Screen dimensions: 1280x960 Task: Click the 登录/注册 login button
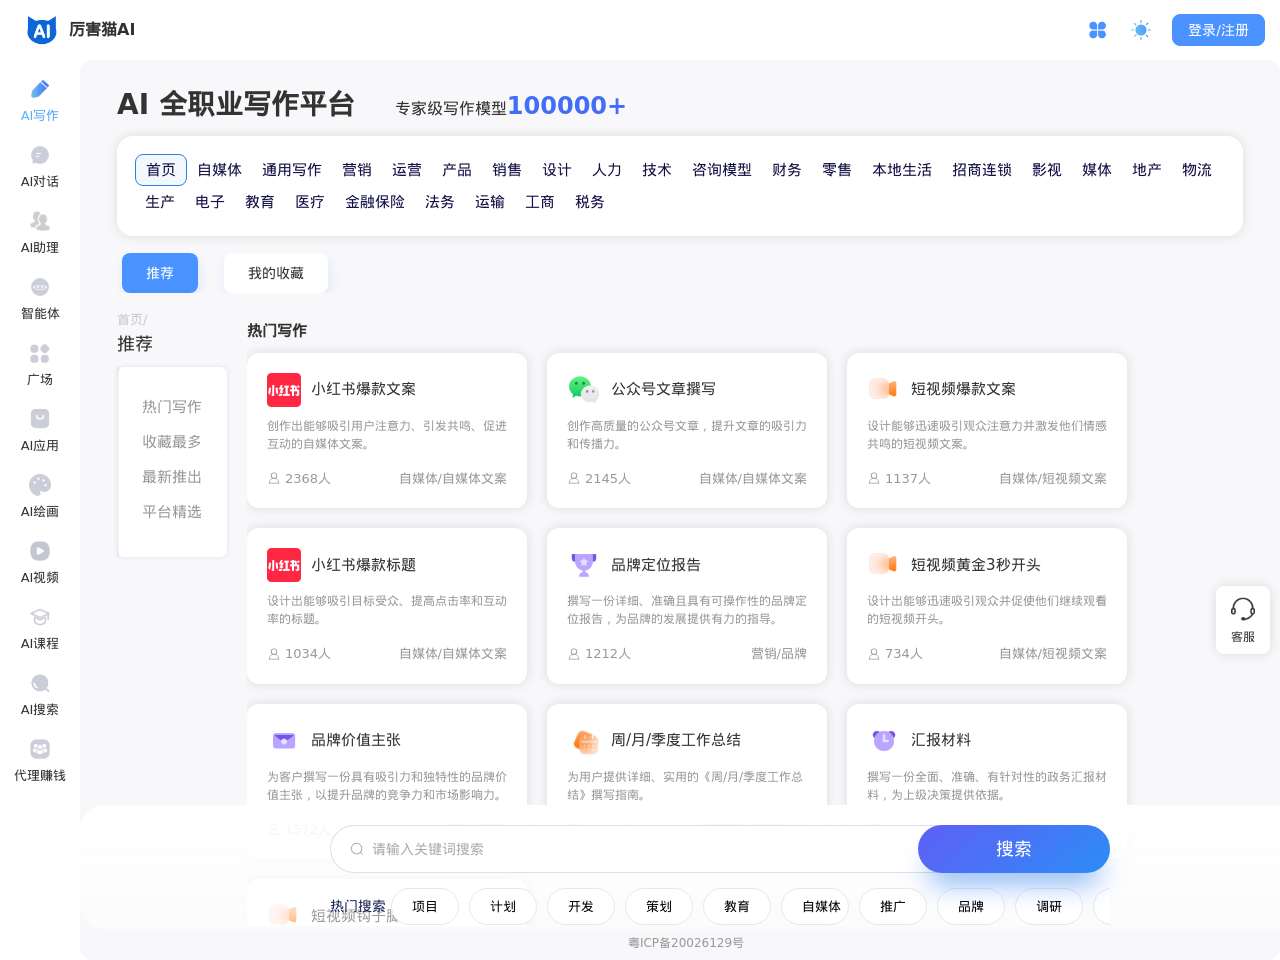coord(1218,30)
